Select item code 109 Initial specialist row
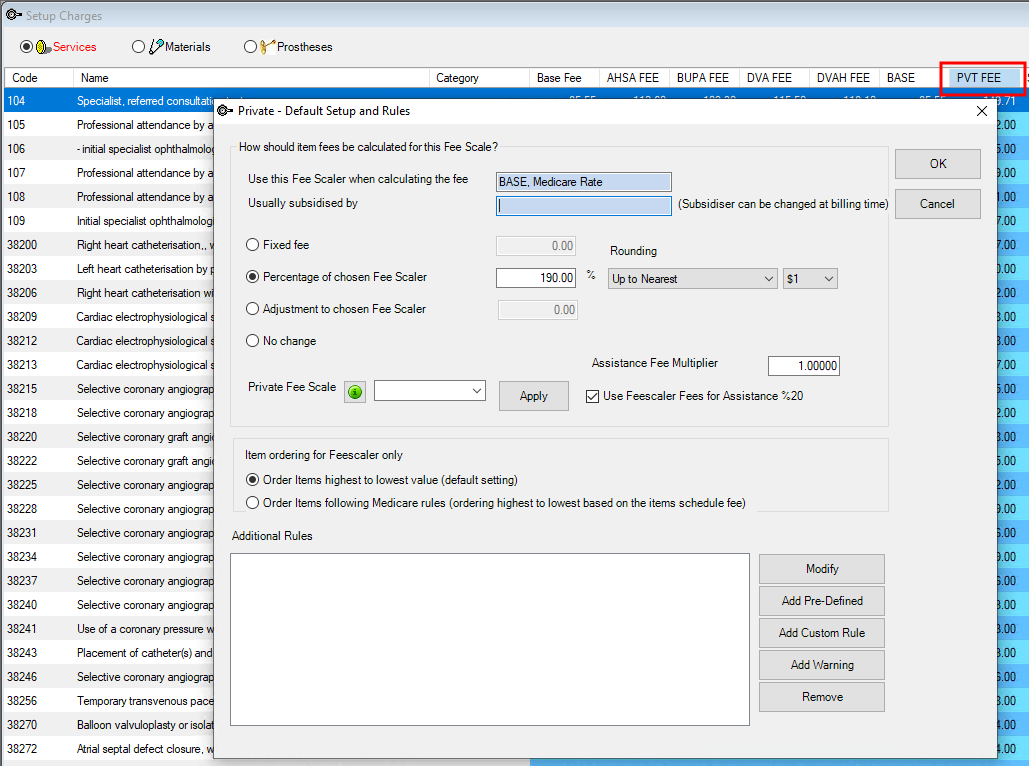The width and height of the screenshot is (1029, 766). (x=110, y=221)
